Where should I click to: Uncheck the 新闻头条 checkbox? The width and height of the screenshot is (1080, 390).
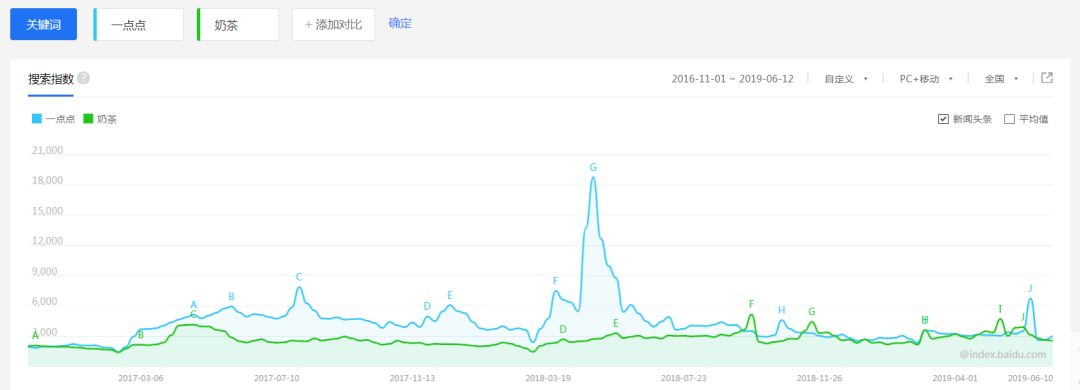coord(943,119)
